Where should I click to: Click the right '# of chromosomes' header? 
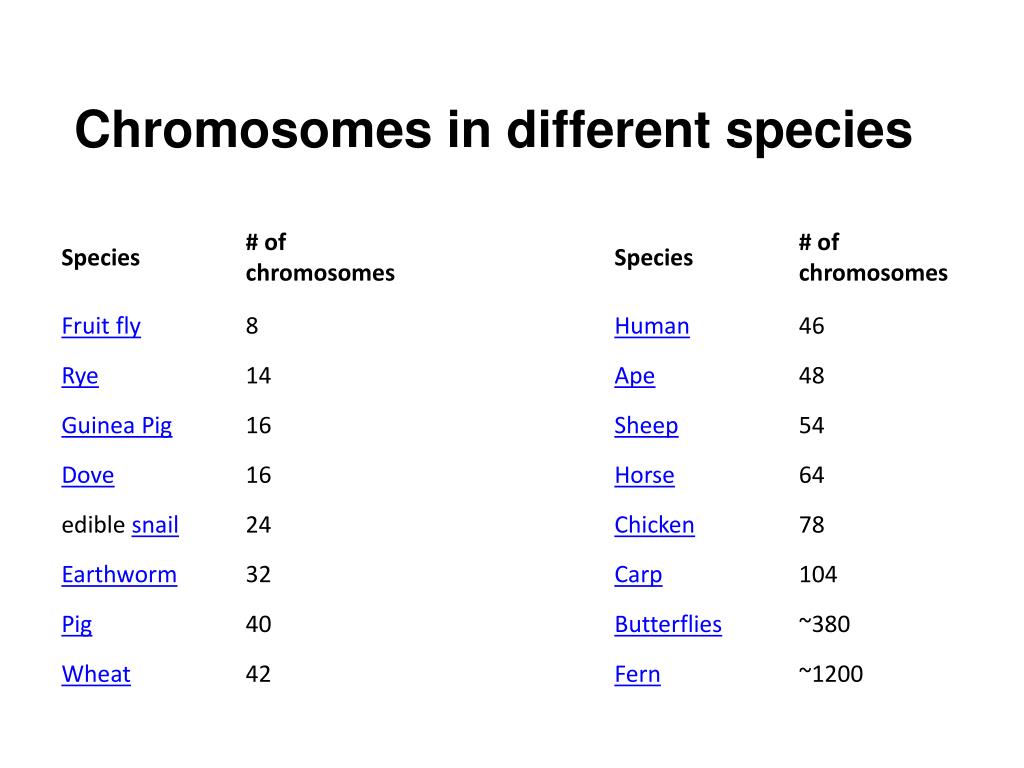point(873,257)
